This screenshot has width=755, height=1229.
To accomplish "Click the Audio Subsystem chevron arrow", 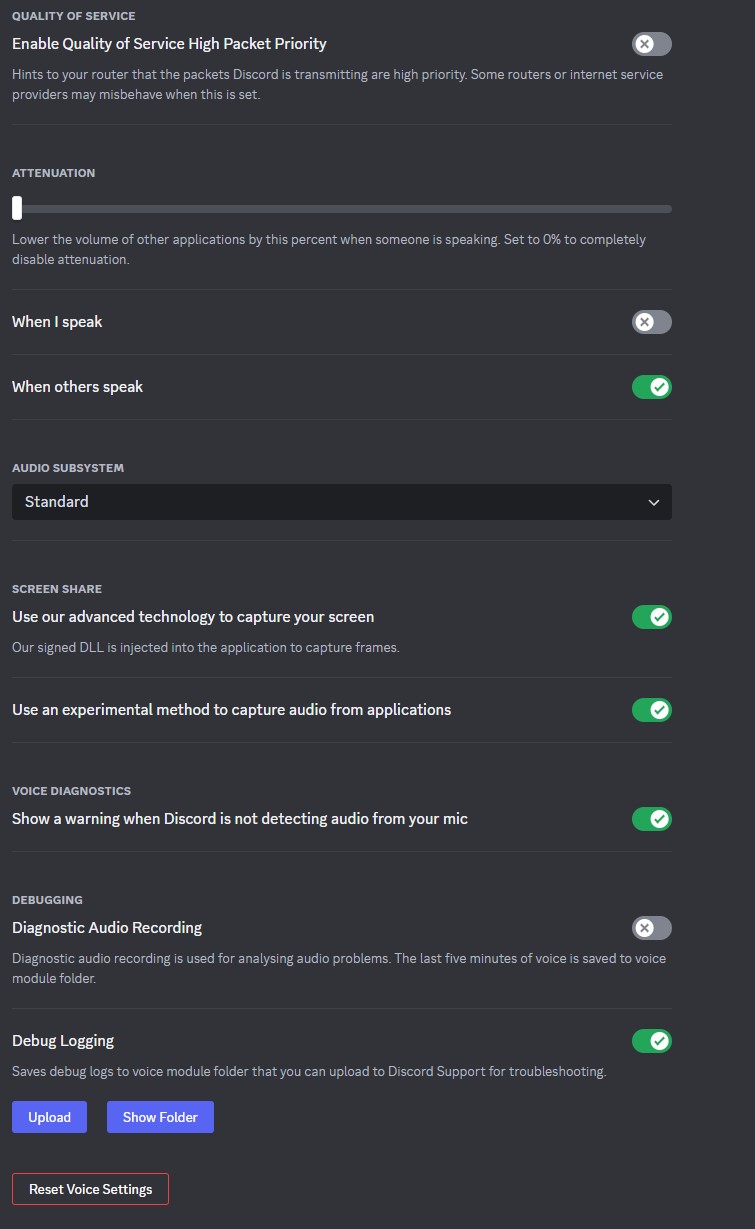I will tap(654, 502).
